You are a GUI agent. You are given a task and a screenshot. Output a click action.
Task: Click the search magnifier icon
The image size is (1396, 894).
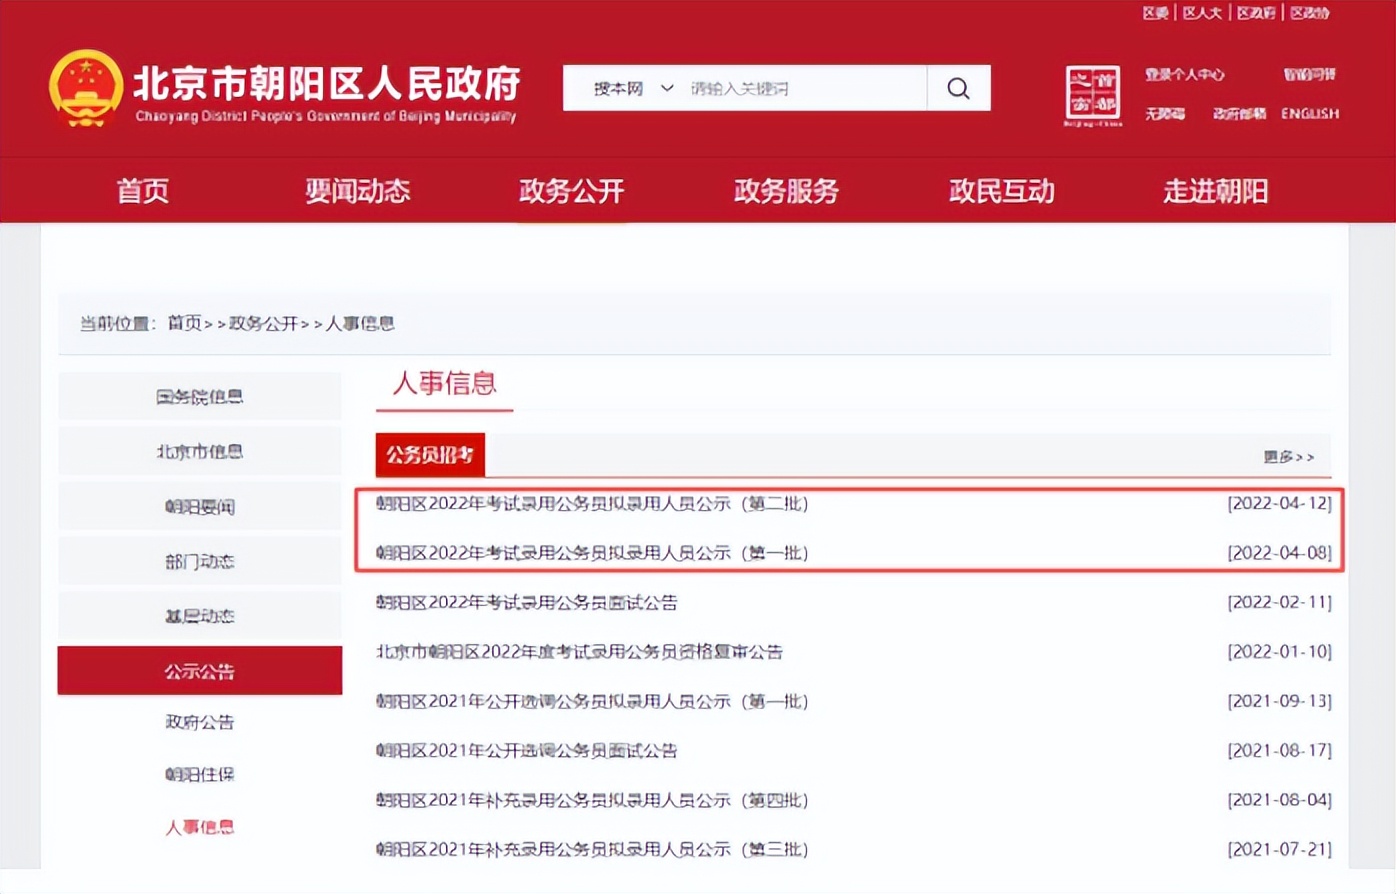[958, 88]
